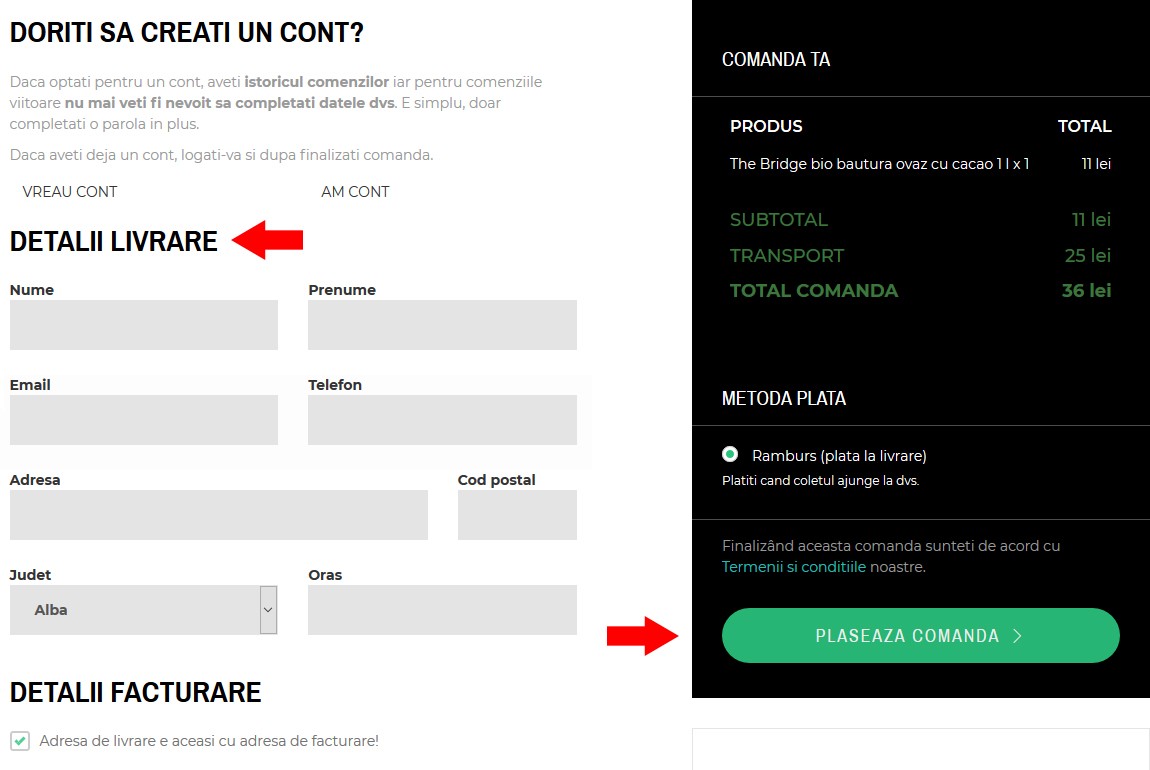Click the Nume input field
This screenshot has height=770, width=1150.
click(144, 325)
